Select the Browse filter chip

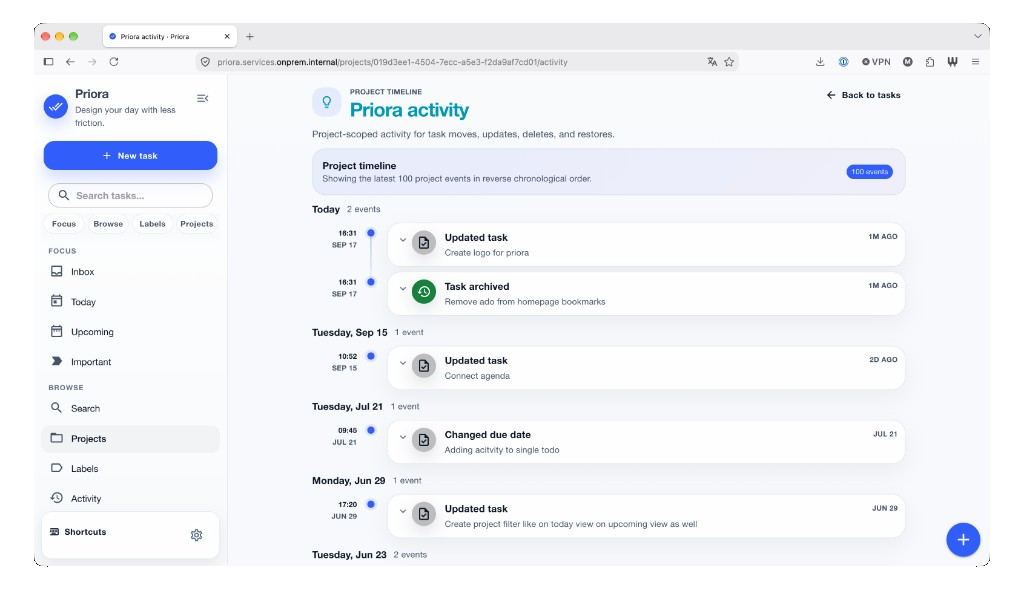coord(108,224)
